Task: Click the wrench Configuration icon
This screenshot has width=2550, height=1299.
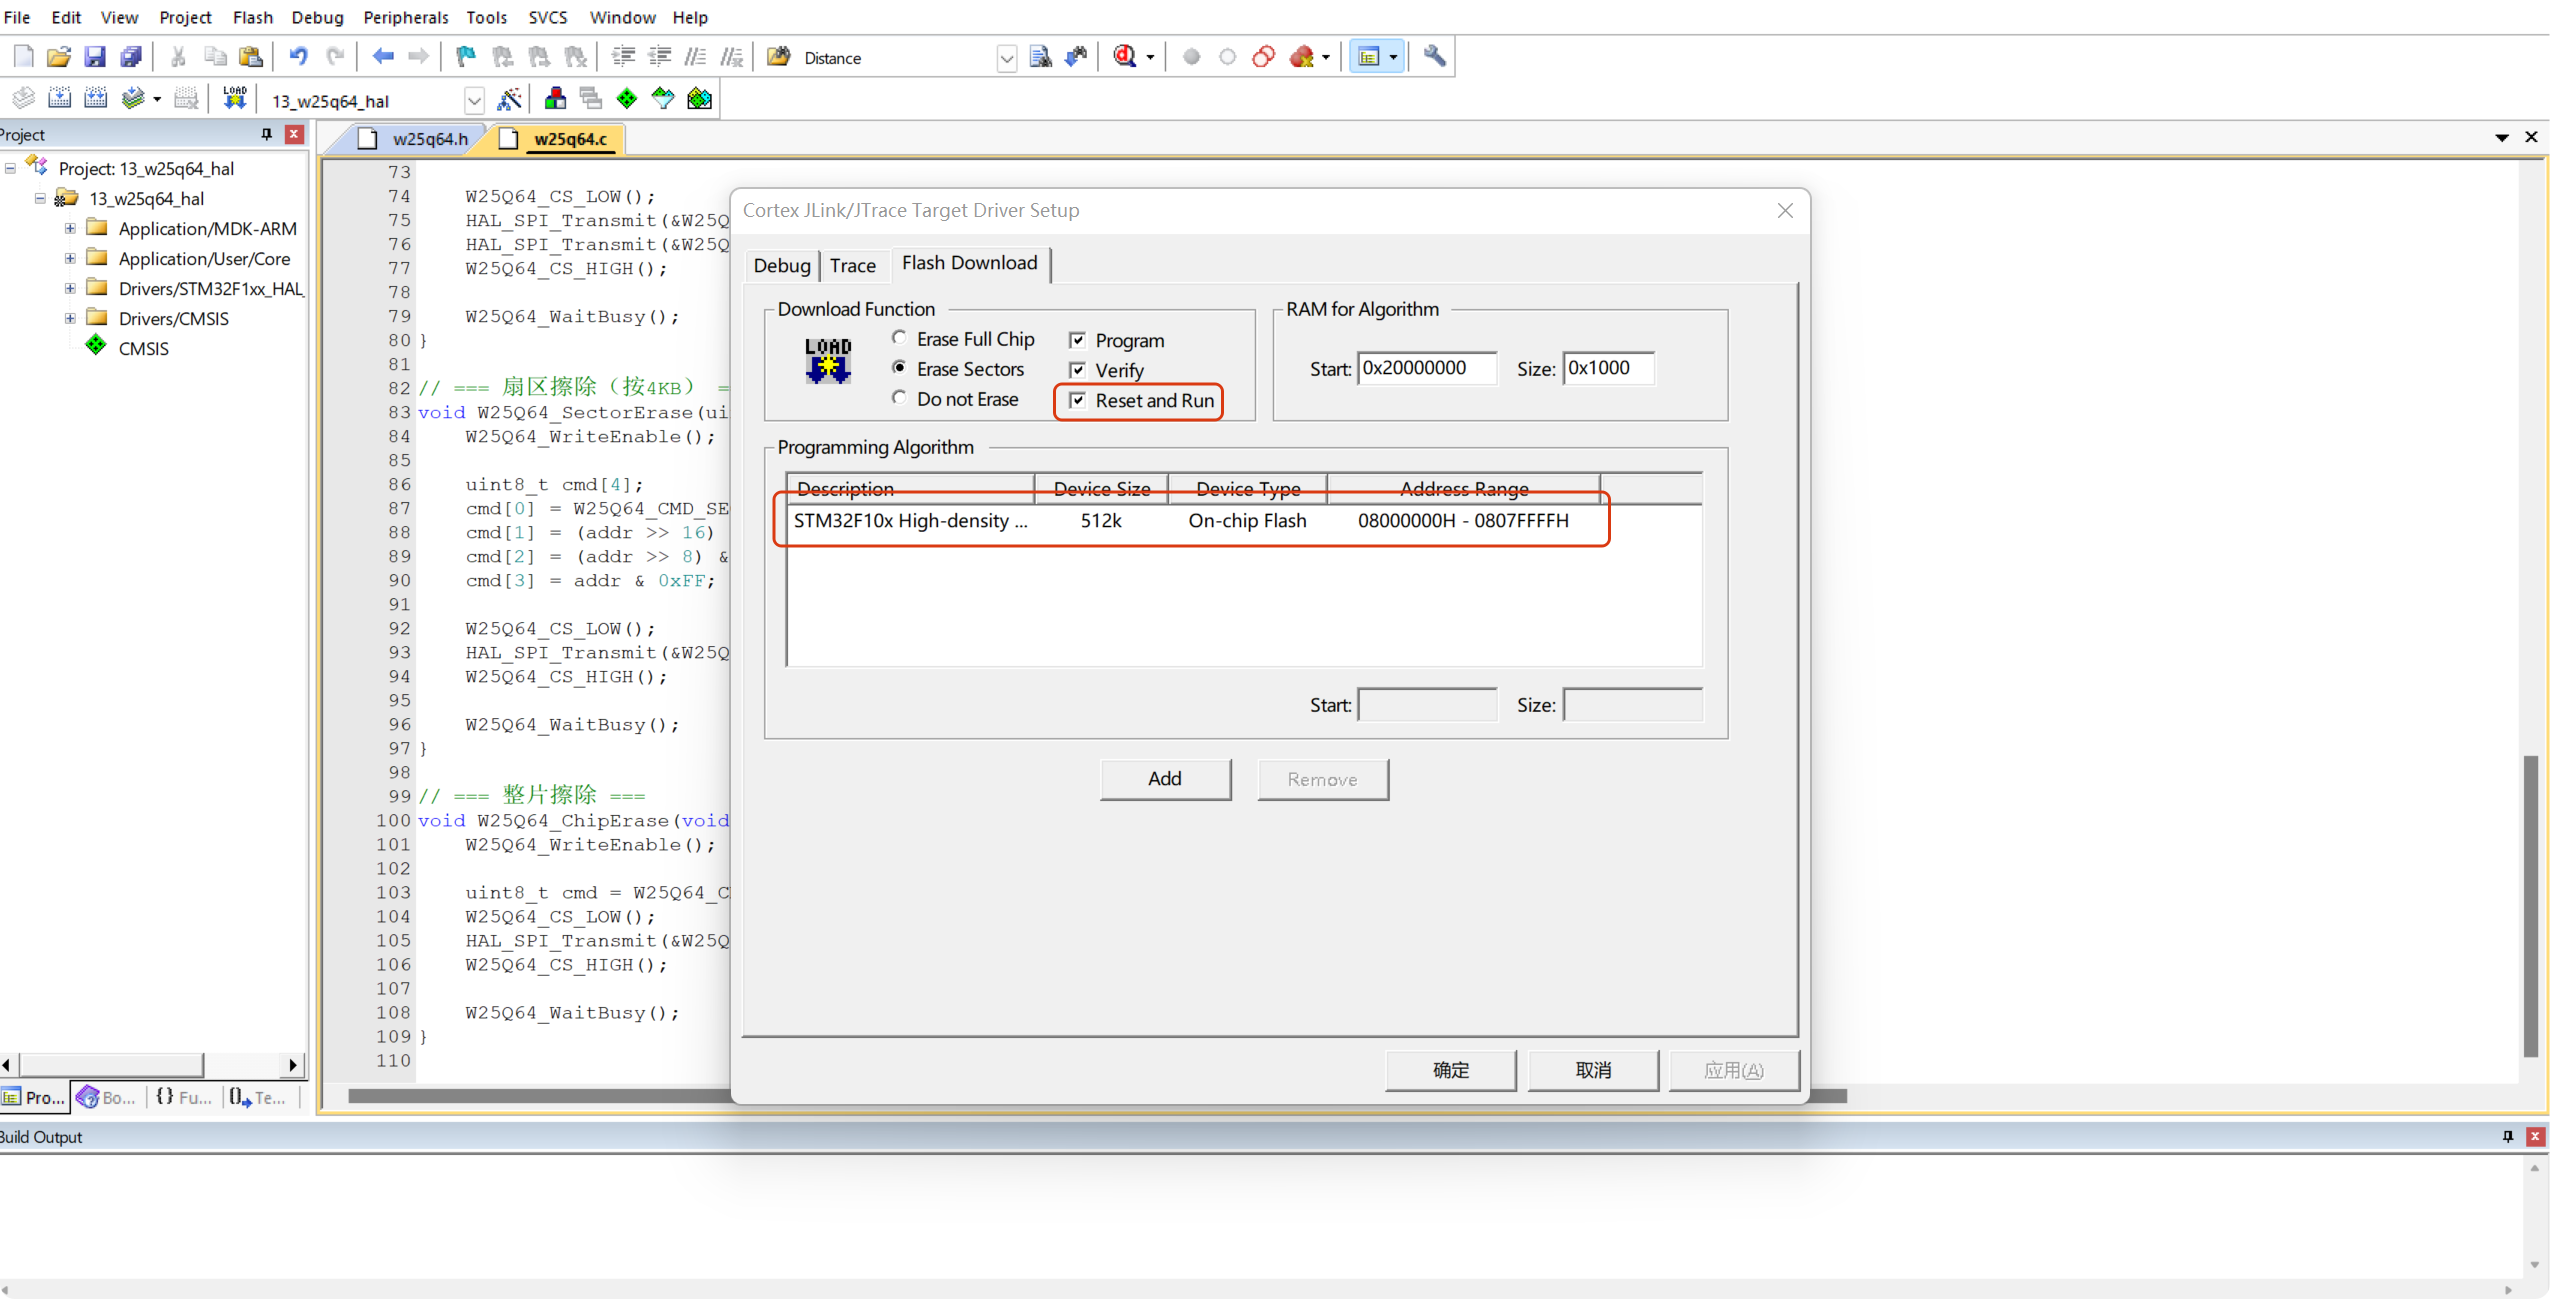Action: 1434,56
